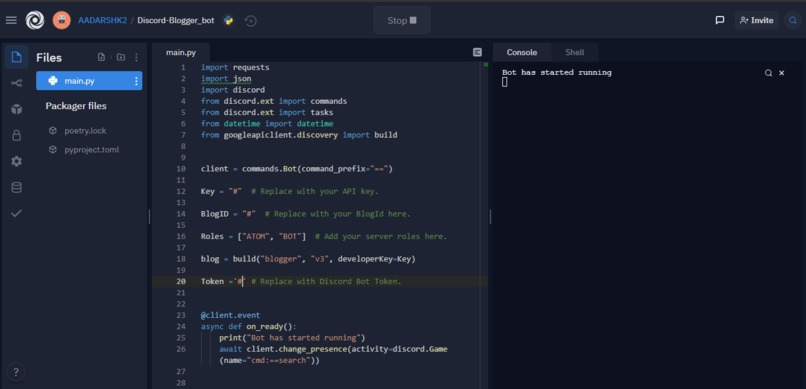Switch to the Console tab

[x=522, y=52]
